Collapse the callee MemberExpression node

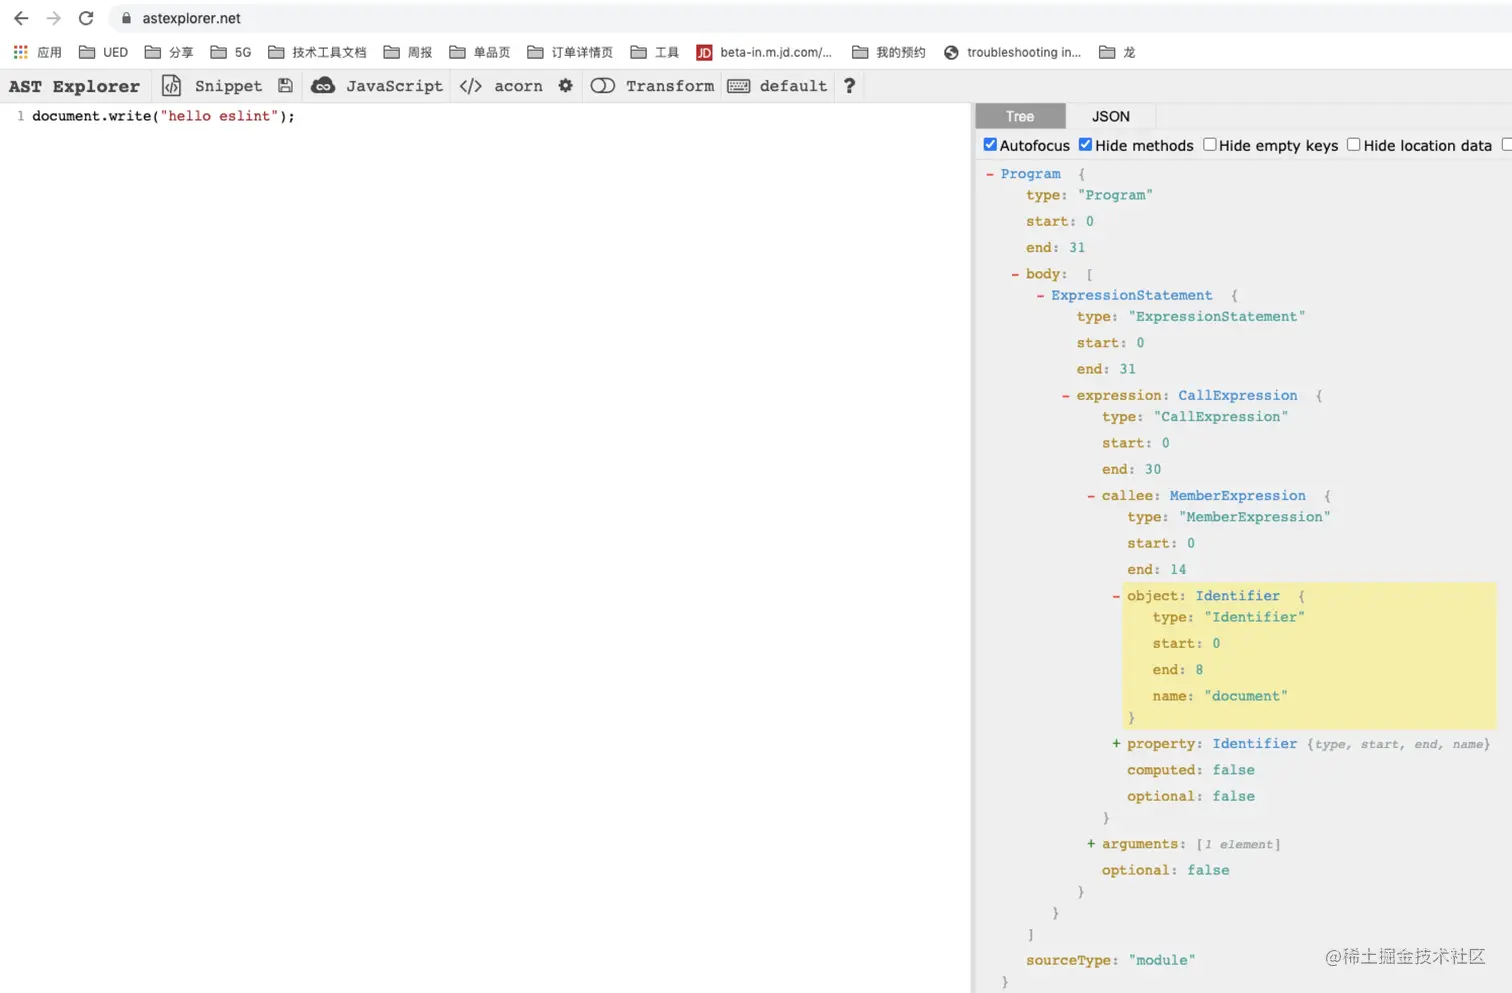1091,496
